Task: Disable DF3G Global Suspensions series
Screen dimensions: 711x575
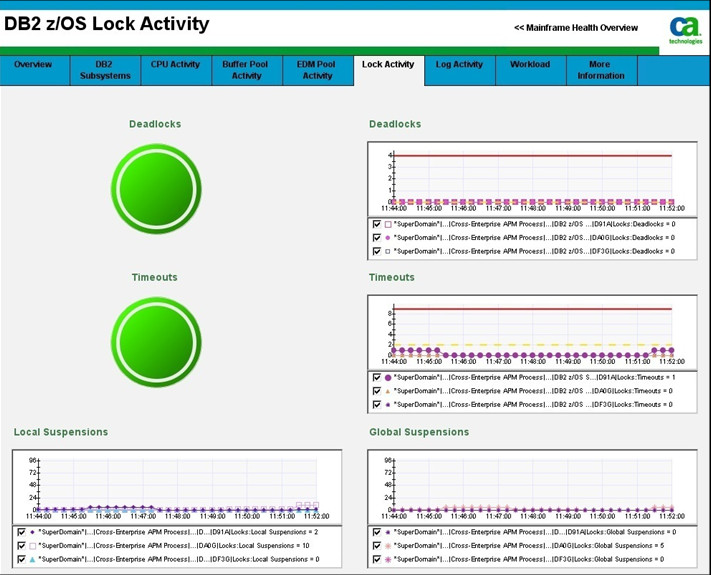Action: 376,559
